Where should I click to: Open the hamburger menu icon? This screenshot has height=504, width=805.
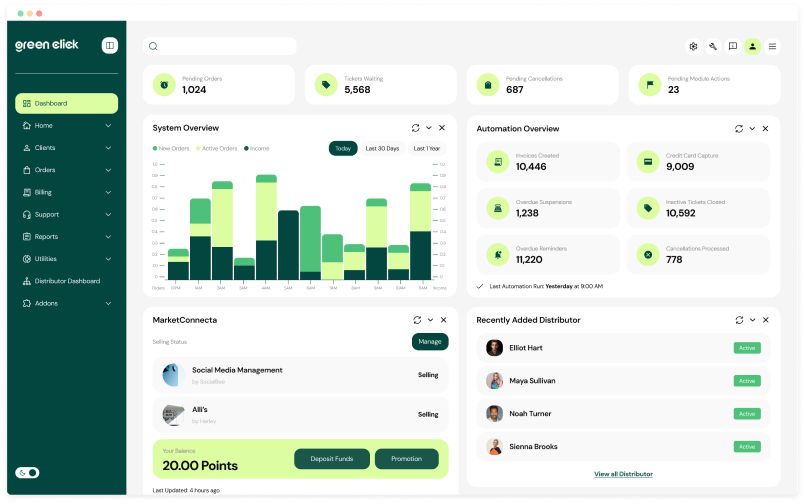(772, 46)
